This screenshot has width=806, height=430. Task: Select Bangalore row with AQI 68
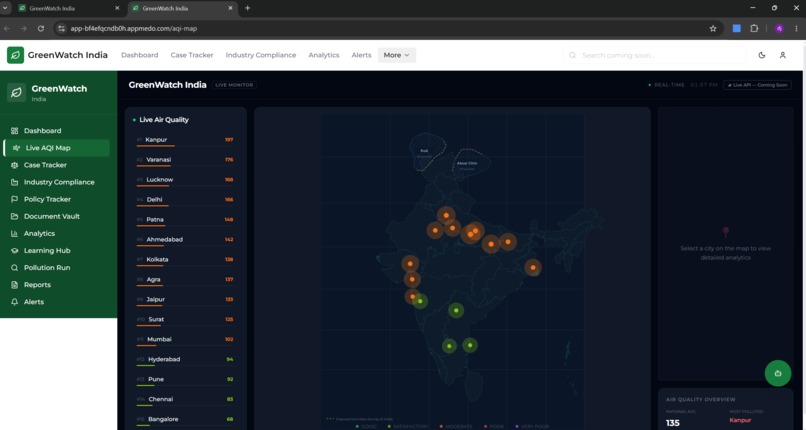tap(185, 420)
